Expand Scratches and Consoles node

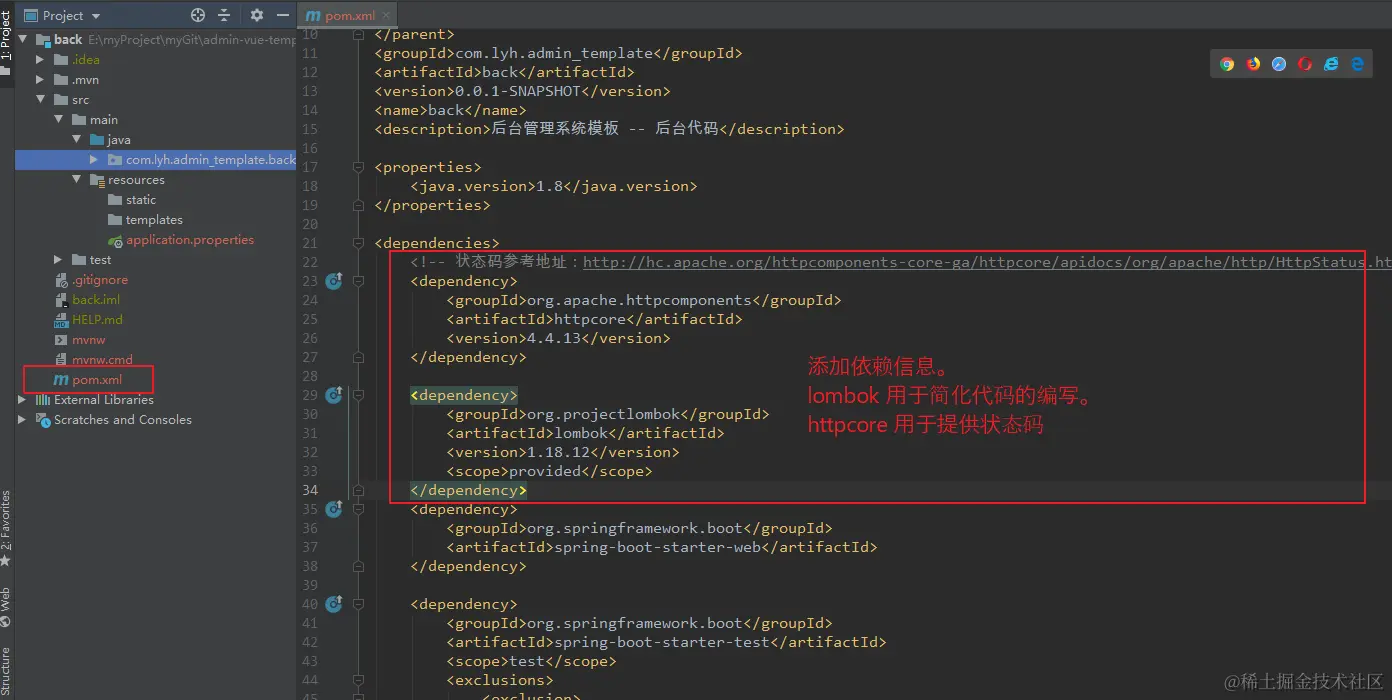pyautogui.click(x=23, y=420)
